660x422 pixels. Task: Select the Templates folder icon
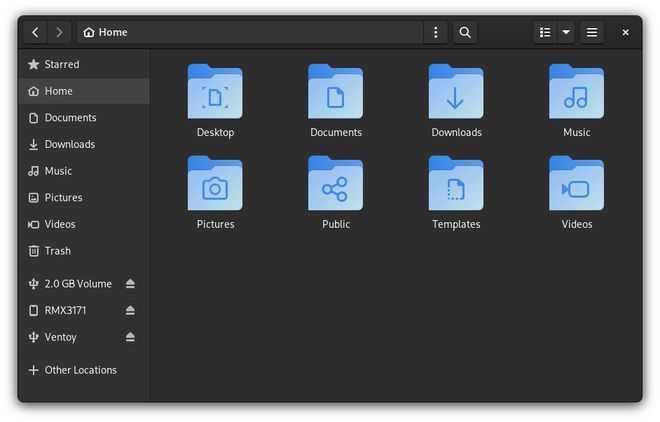[456, 183]
